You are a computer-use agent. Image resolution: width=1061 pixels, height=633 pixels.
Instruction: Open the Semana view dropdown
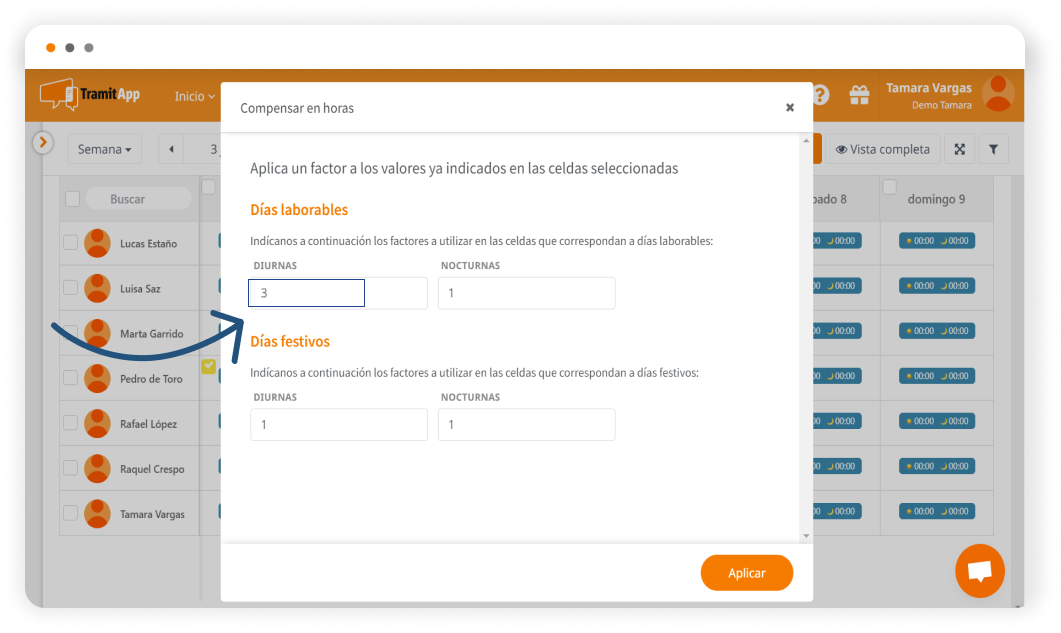[104, 150]
